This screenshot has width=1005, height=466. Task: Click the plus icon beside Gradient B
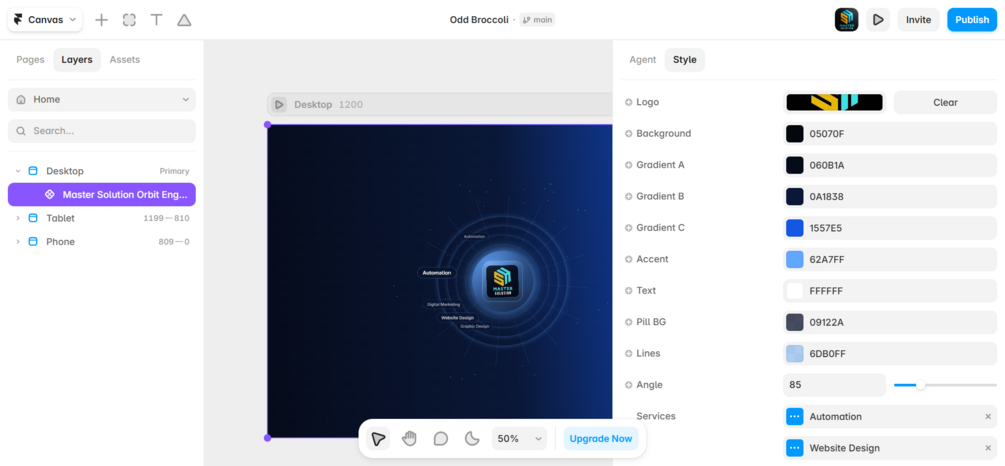[x=629, y=196]
